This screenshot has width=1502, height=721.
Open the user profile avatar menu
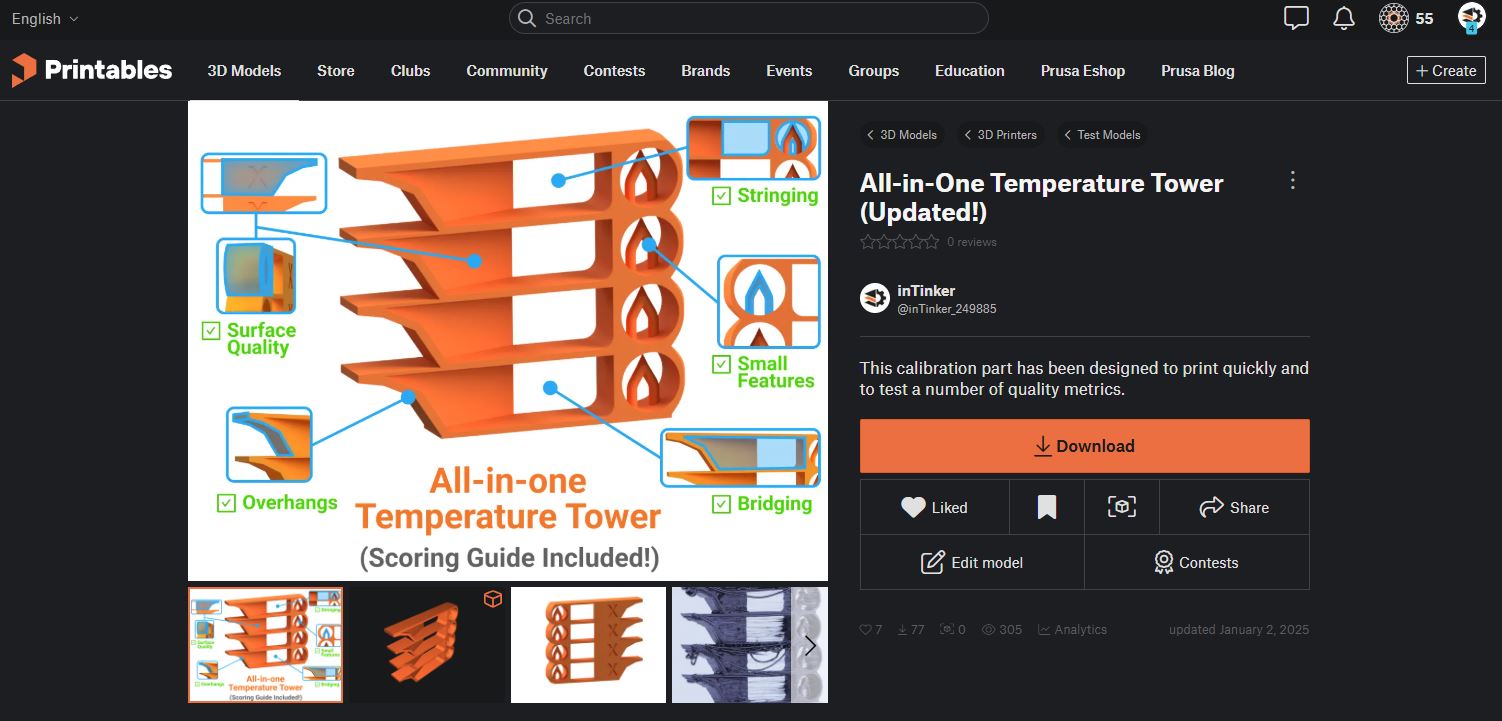(x=1472, y=18)
